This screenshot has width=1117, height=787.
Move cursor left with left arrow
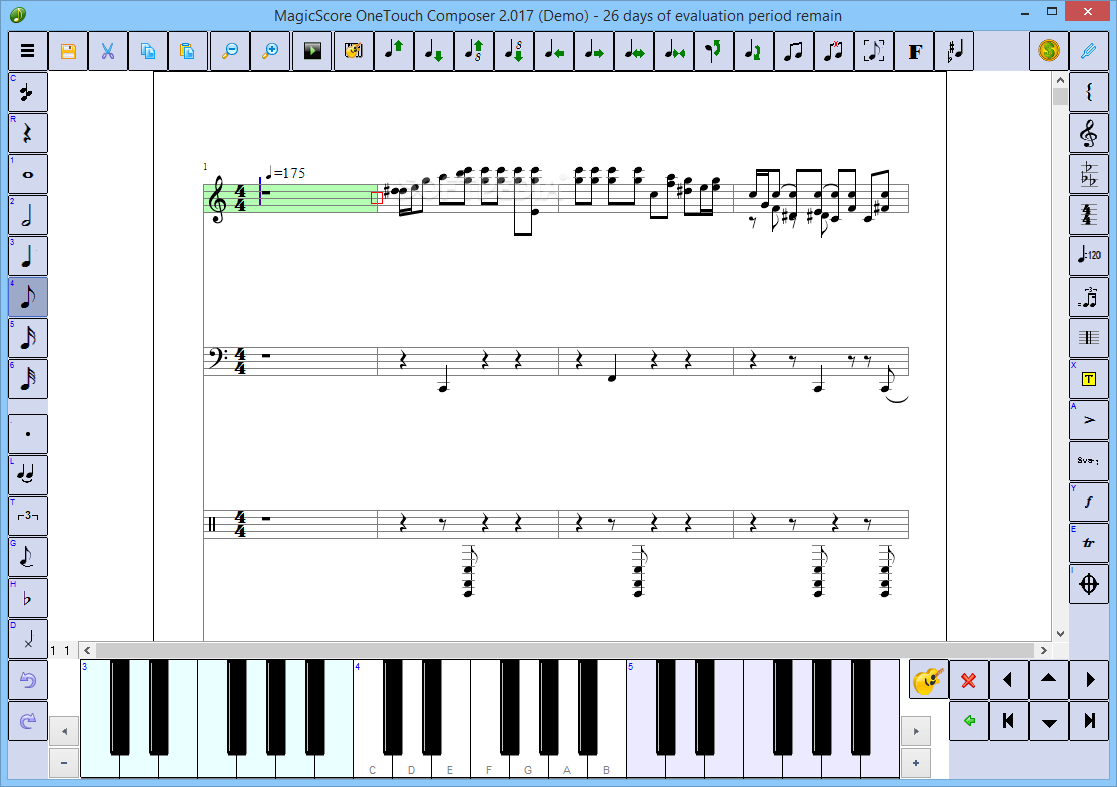point(1008,680)
